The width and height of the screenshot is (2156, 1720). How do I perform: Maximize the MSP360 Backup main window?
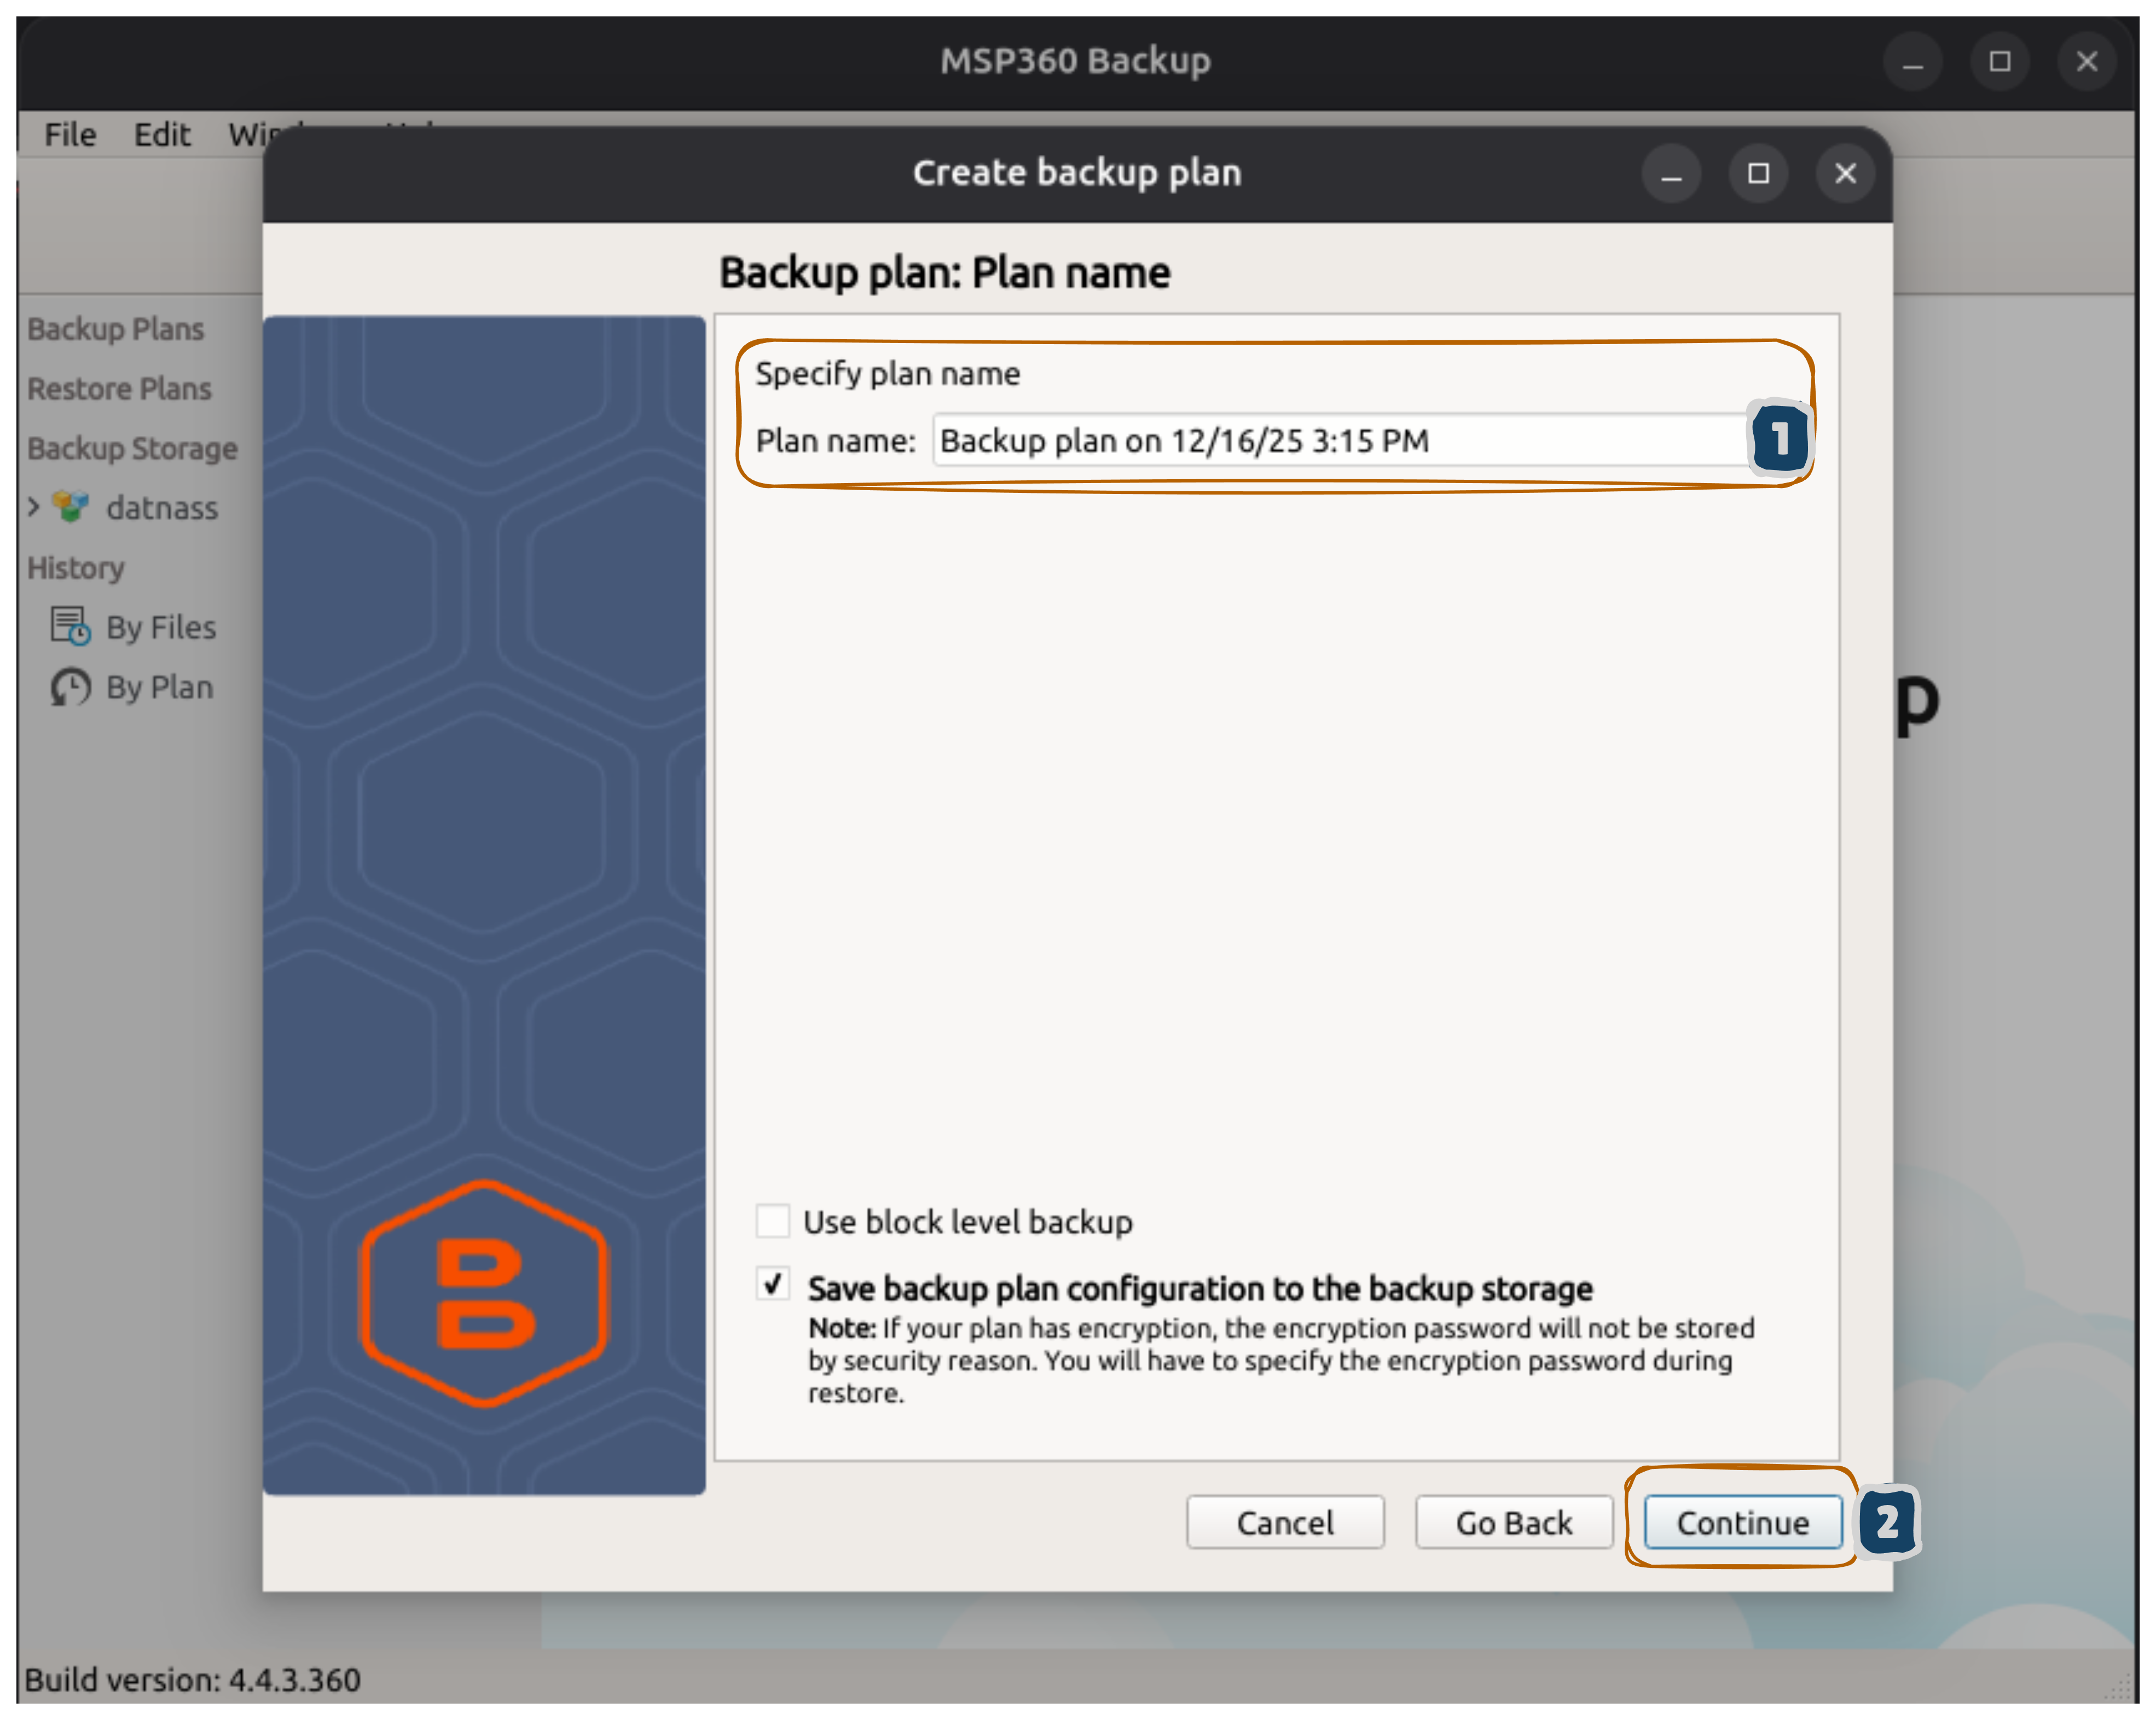click(x=2000, y=62)
